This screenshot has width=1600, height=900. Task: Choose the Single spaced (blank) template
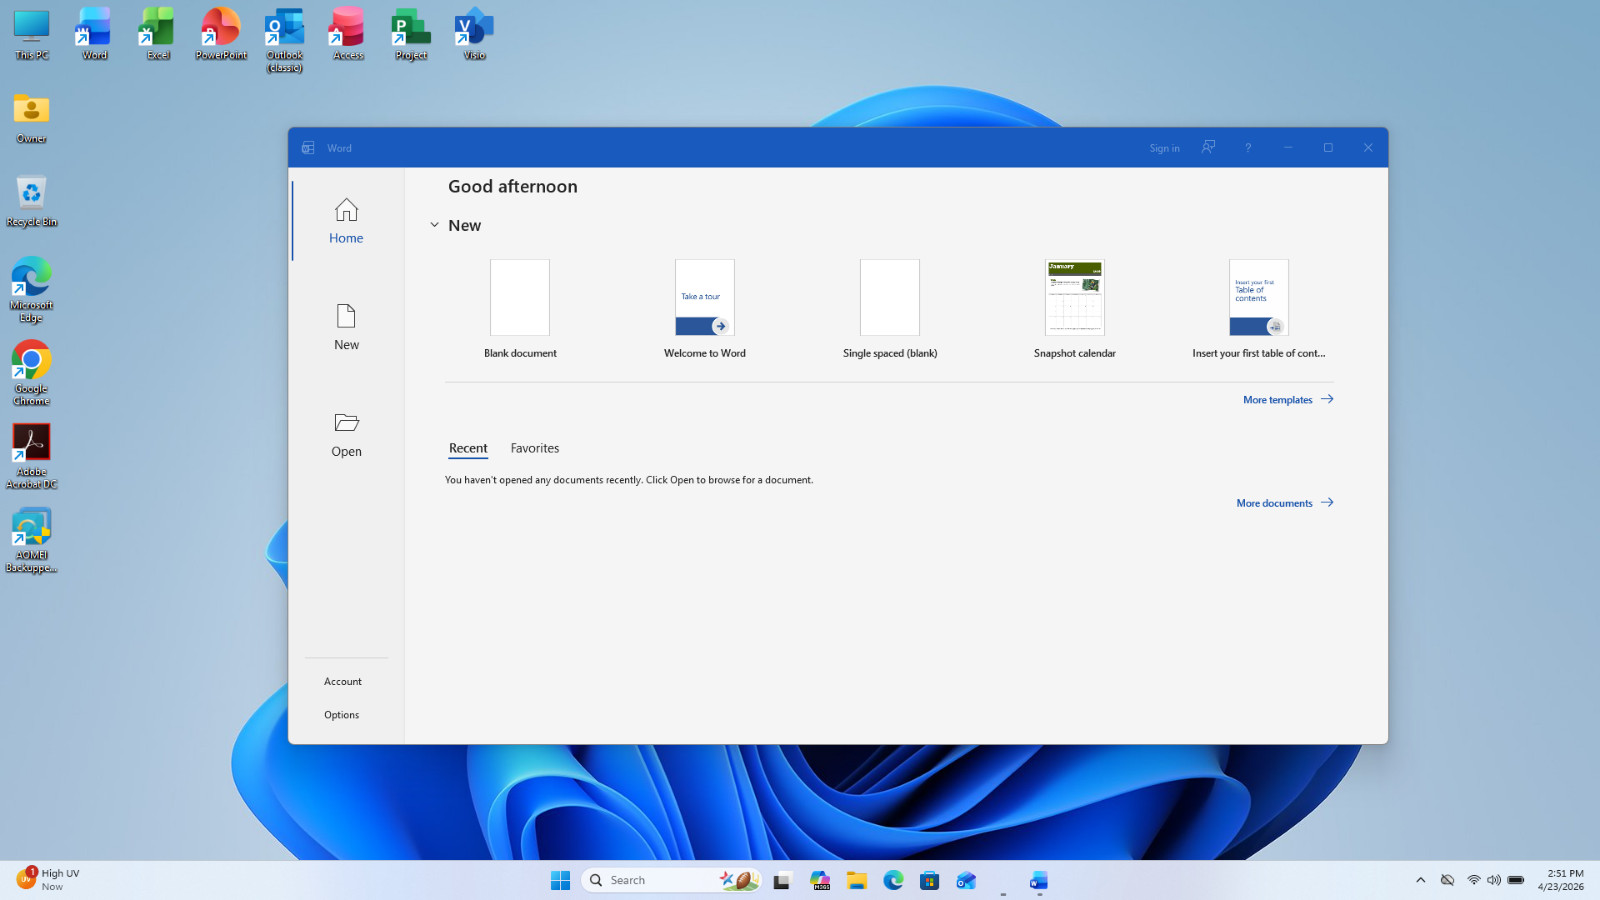(x=890, y=309)
